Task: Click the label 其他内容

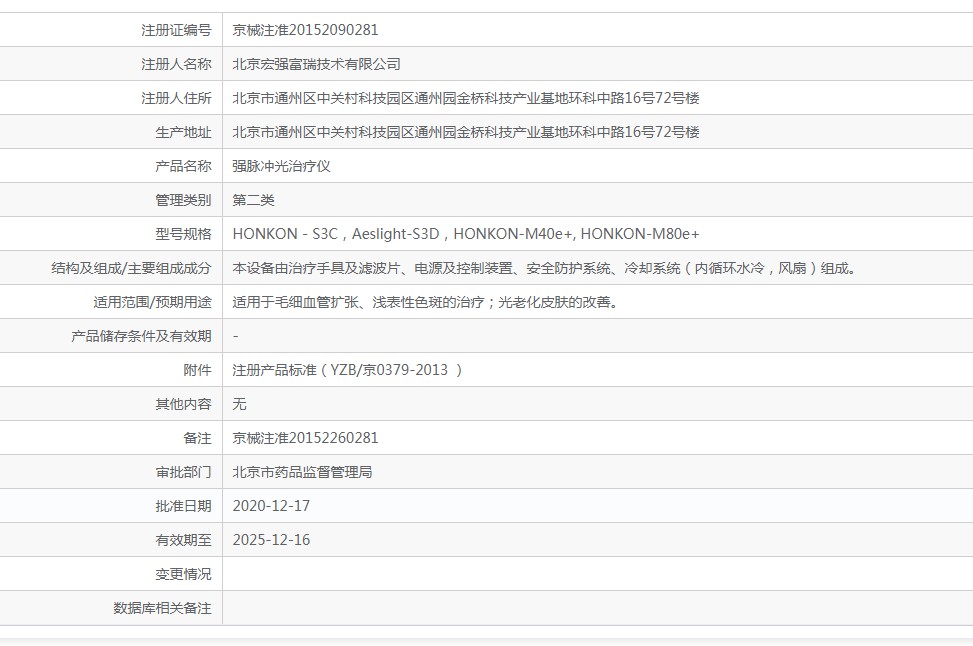Action: (x=183, y=404)
